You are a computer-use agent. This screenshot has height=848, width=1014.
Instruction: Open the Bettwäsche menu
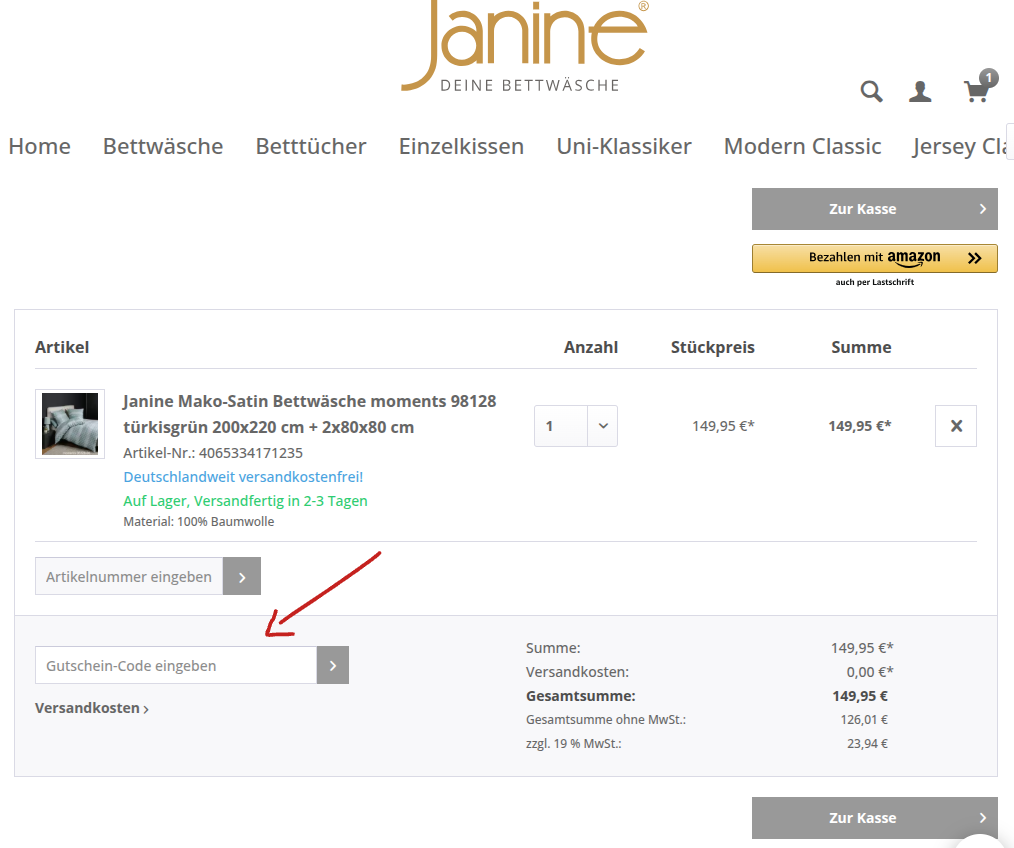tap(163, 146)
